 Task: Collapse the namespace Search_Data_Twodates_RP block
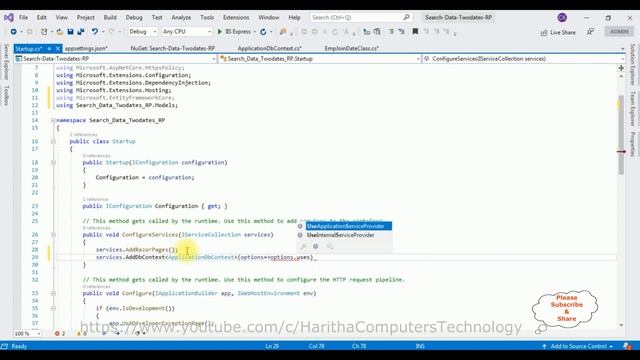pyautogui.click(x=53, y=120)
